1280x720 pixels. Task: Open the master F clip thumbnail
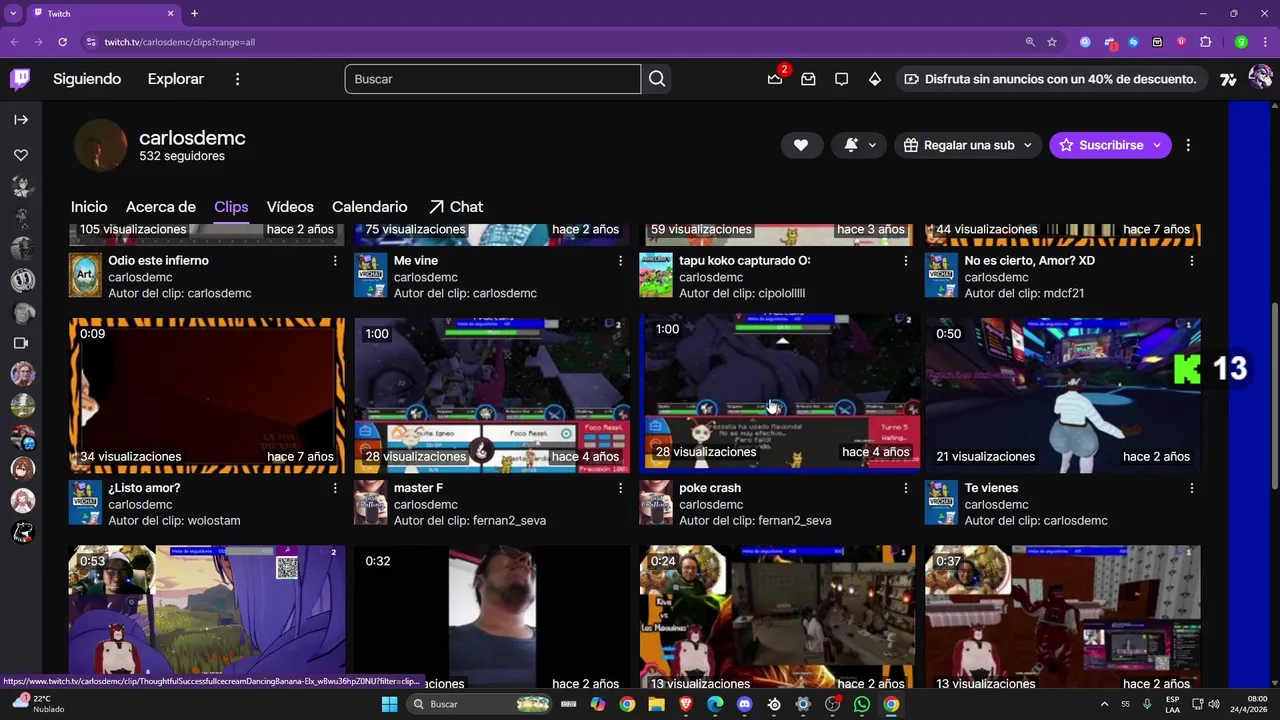click(492, 396)
